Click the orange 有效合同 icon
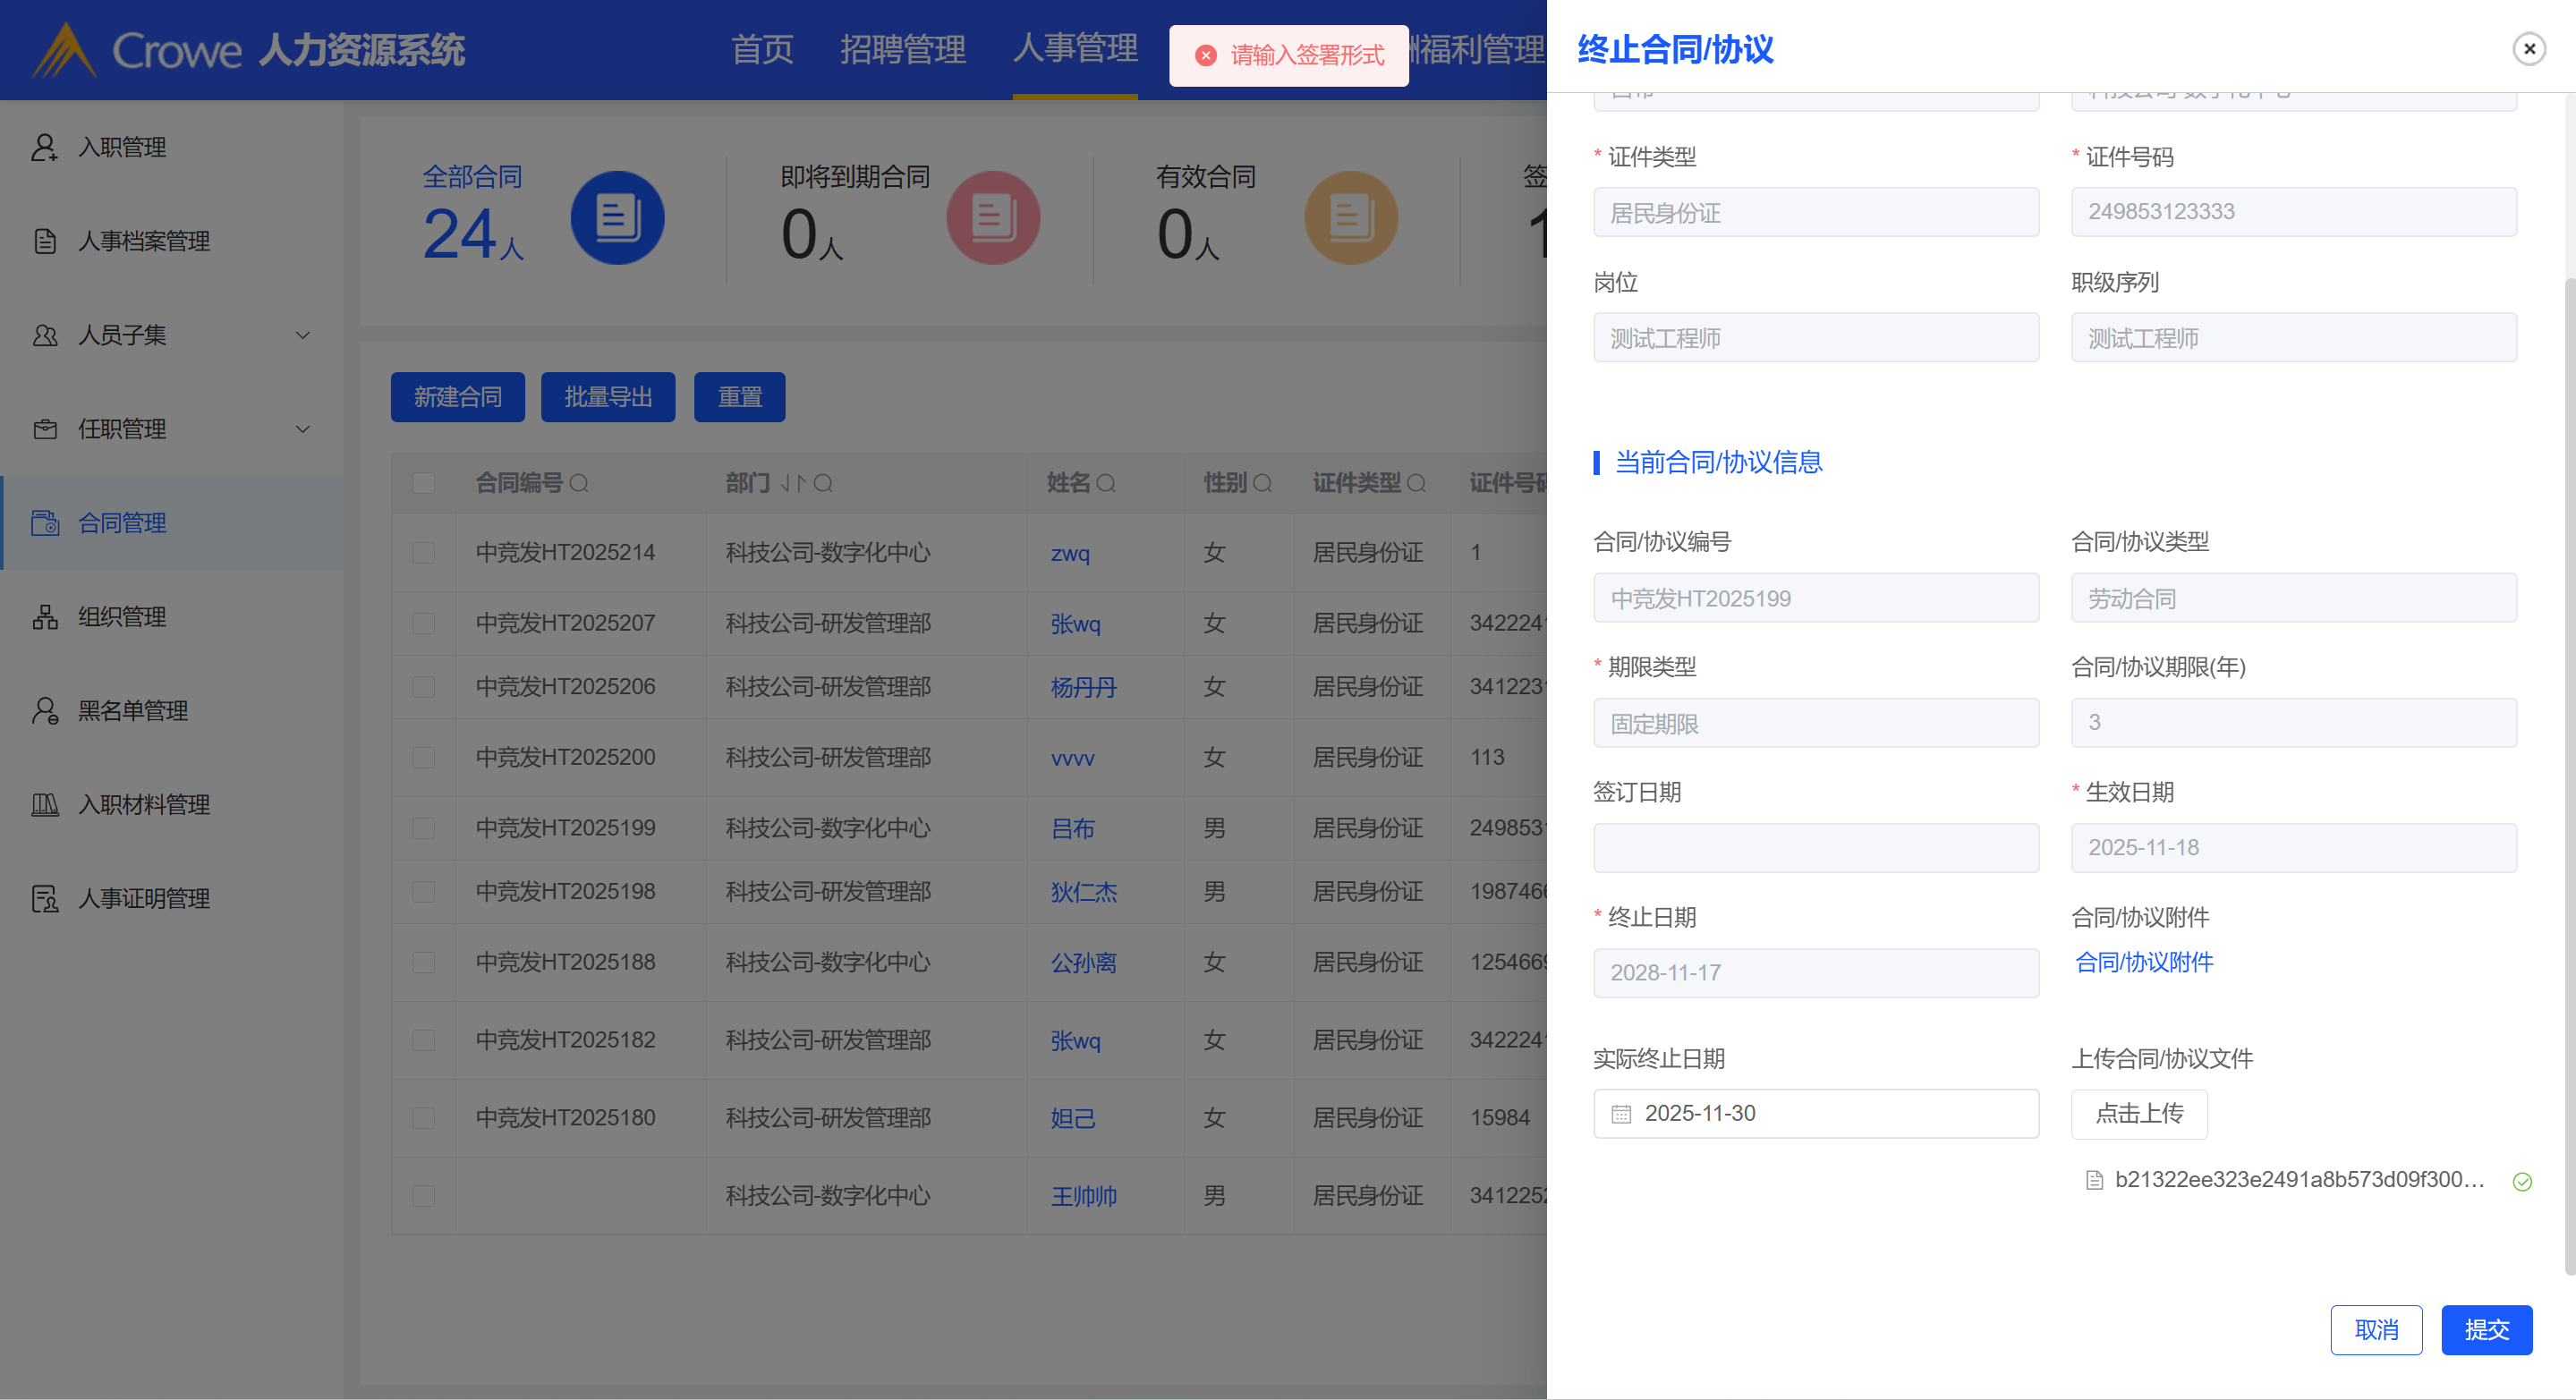Viewport: 2576px width, 1400px height. pyautogui.click(x=1350, y=217)
